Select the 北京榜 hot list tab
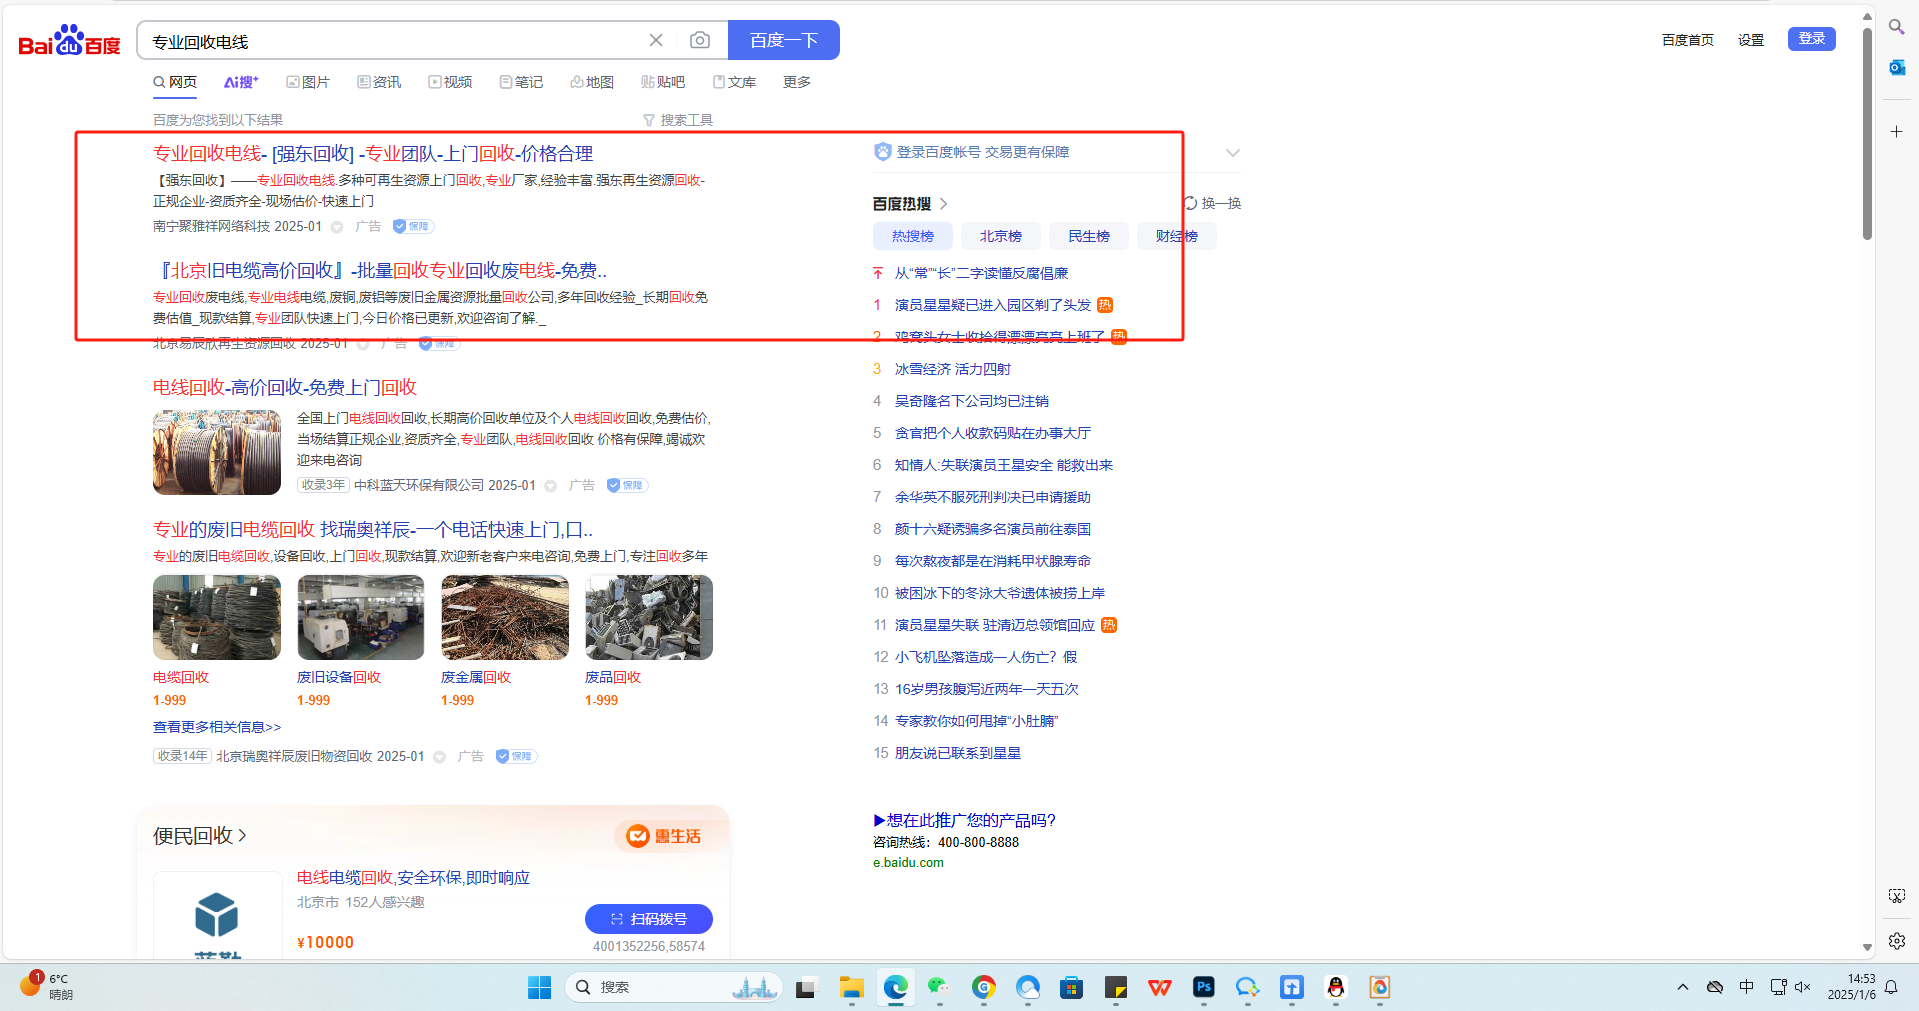 click(x=1000, y=236)
